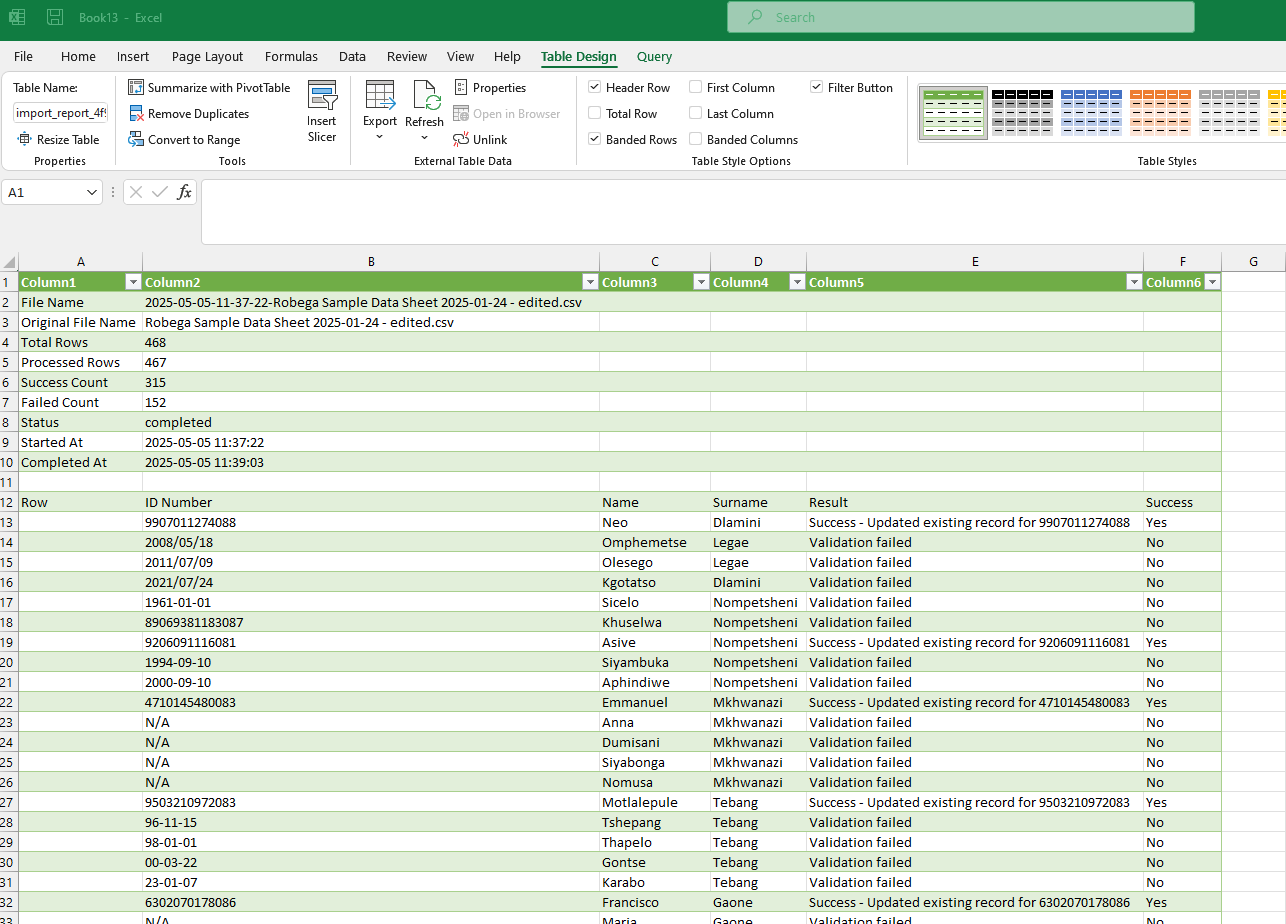Click the Unlink external data icon
The height and width of the screenshot is (924, 1286).
tap(461, 140)
